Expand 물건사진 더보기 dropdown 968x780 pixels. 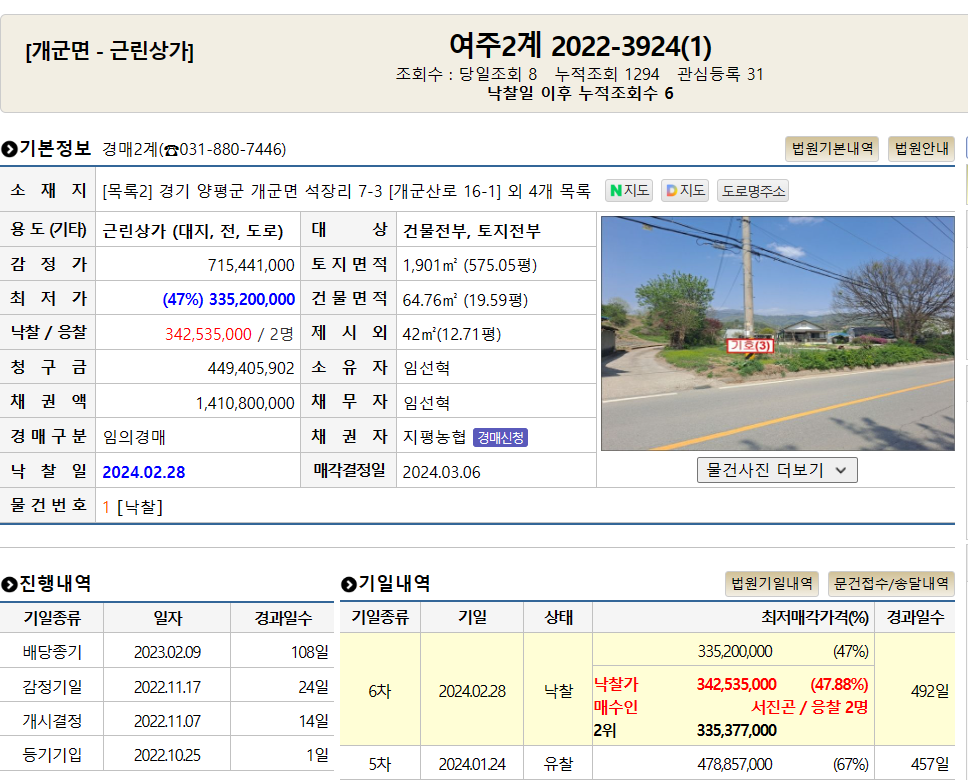(777, 470)
